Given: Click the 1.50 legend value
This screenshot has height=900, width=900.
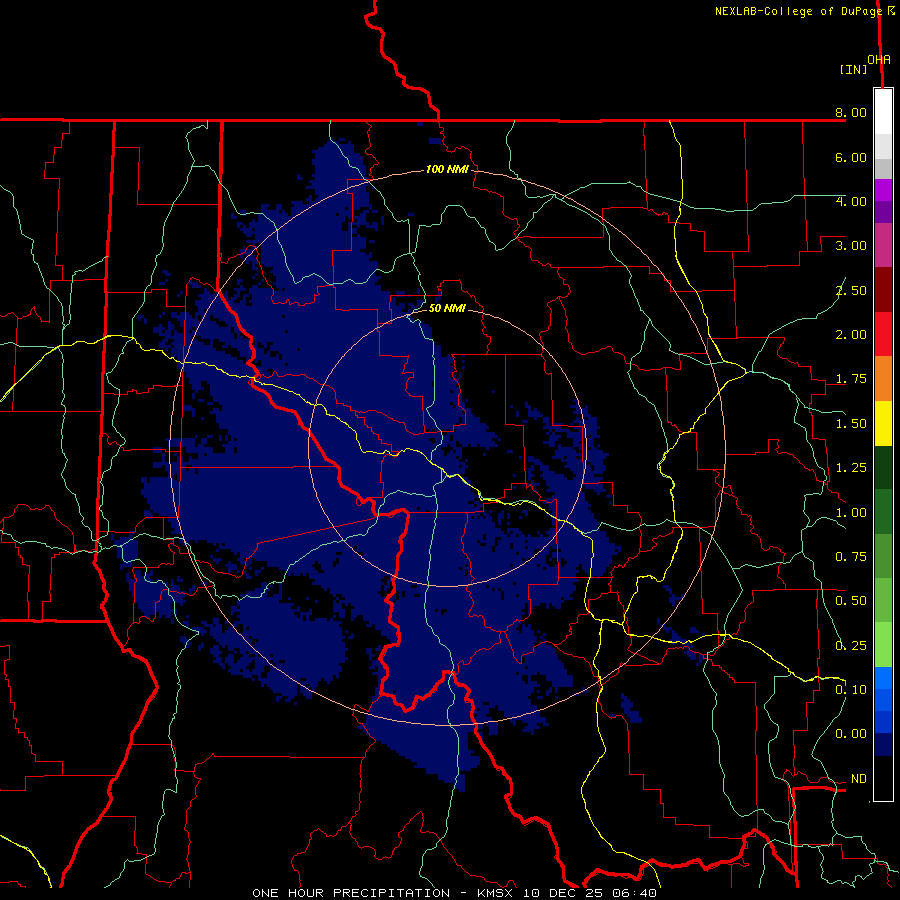Looking at the screenshot, I should pos(851,424).
